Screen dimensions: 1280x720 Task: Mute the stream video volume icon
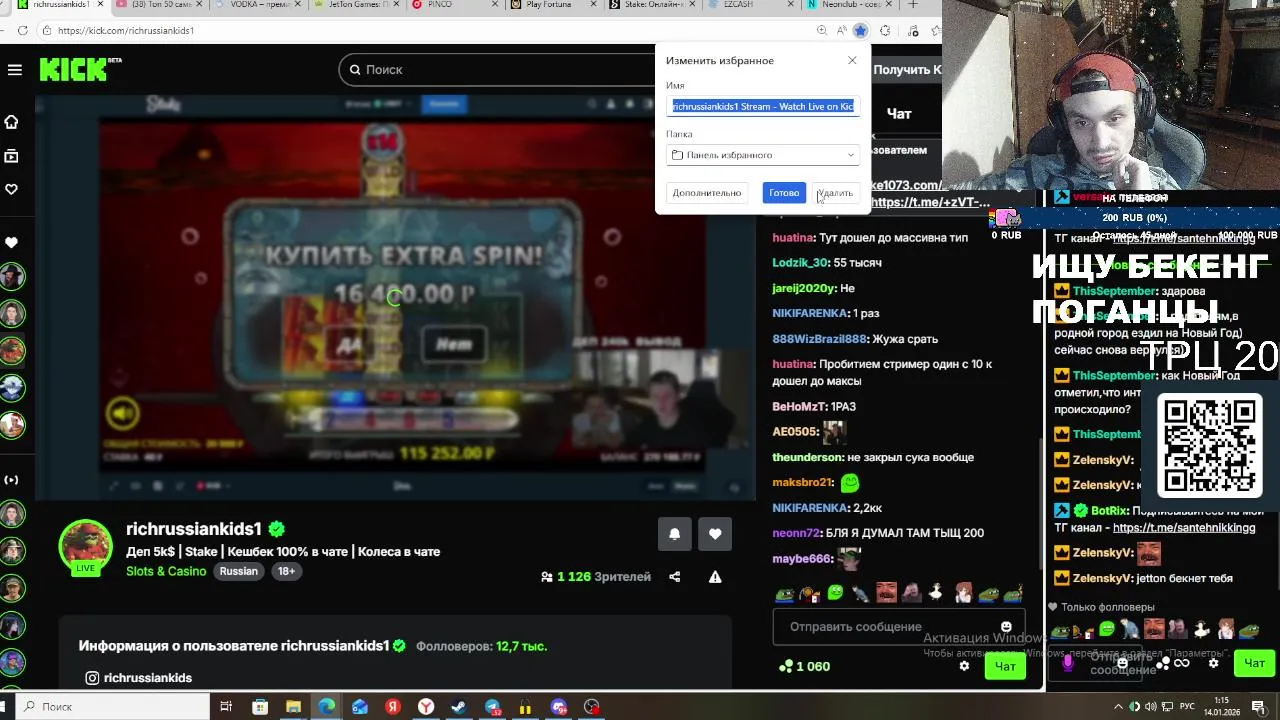(123, 412)
